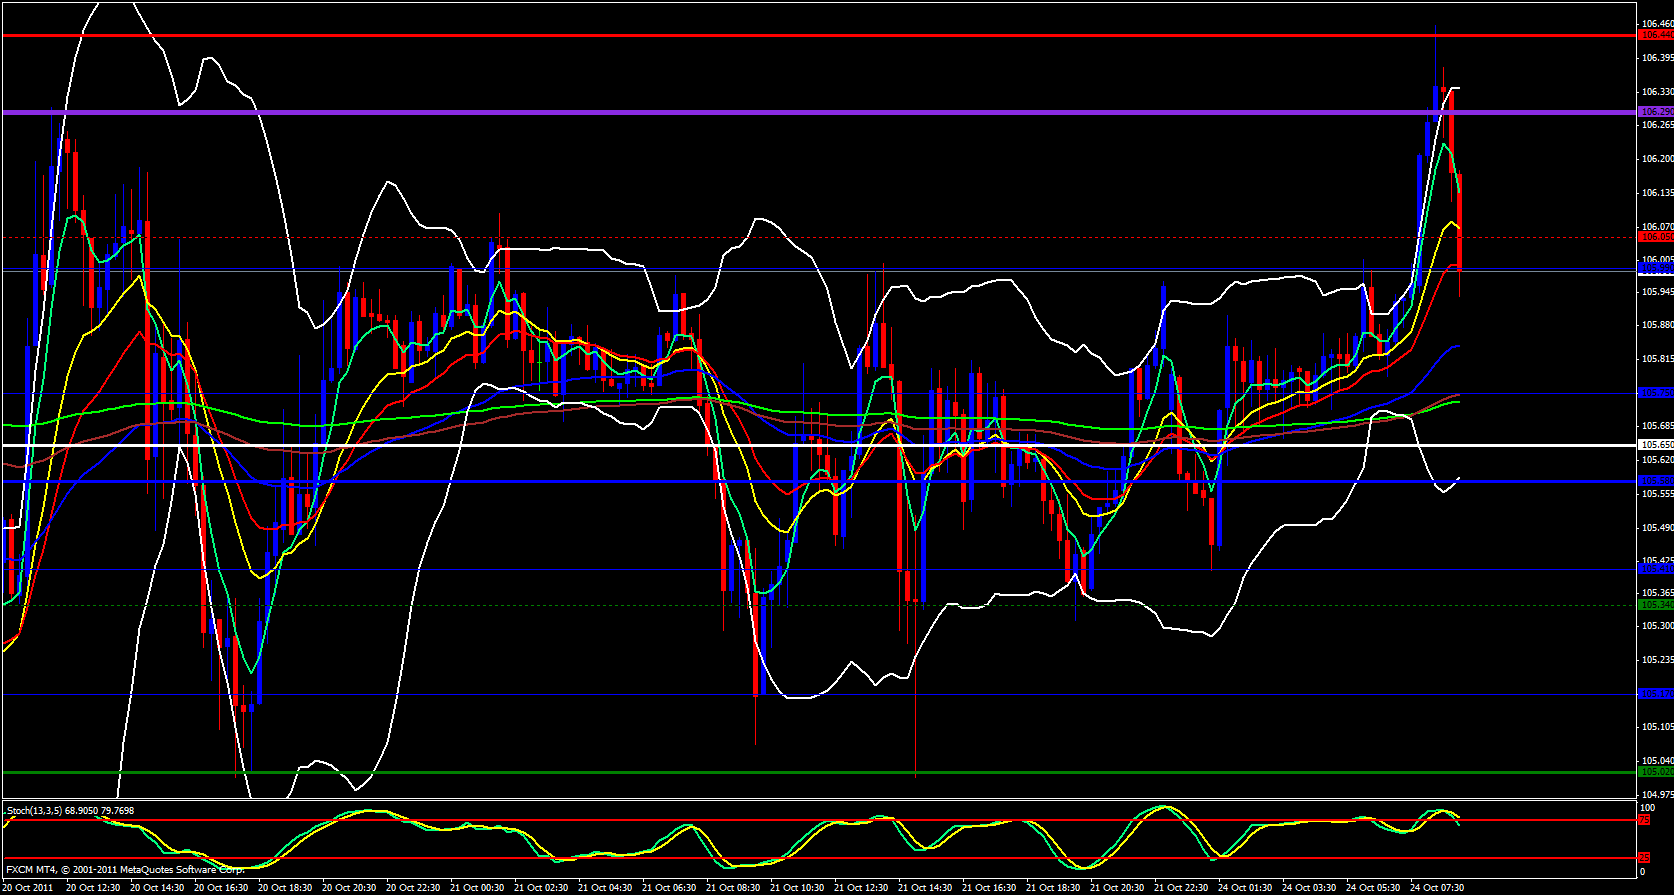Click the red 106.44 price label on axis
The height and width of the screenshot is (895, 1674).
coord(1655,35)
